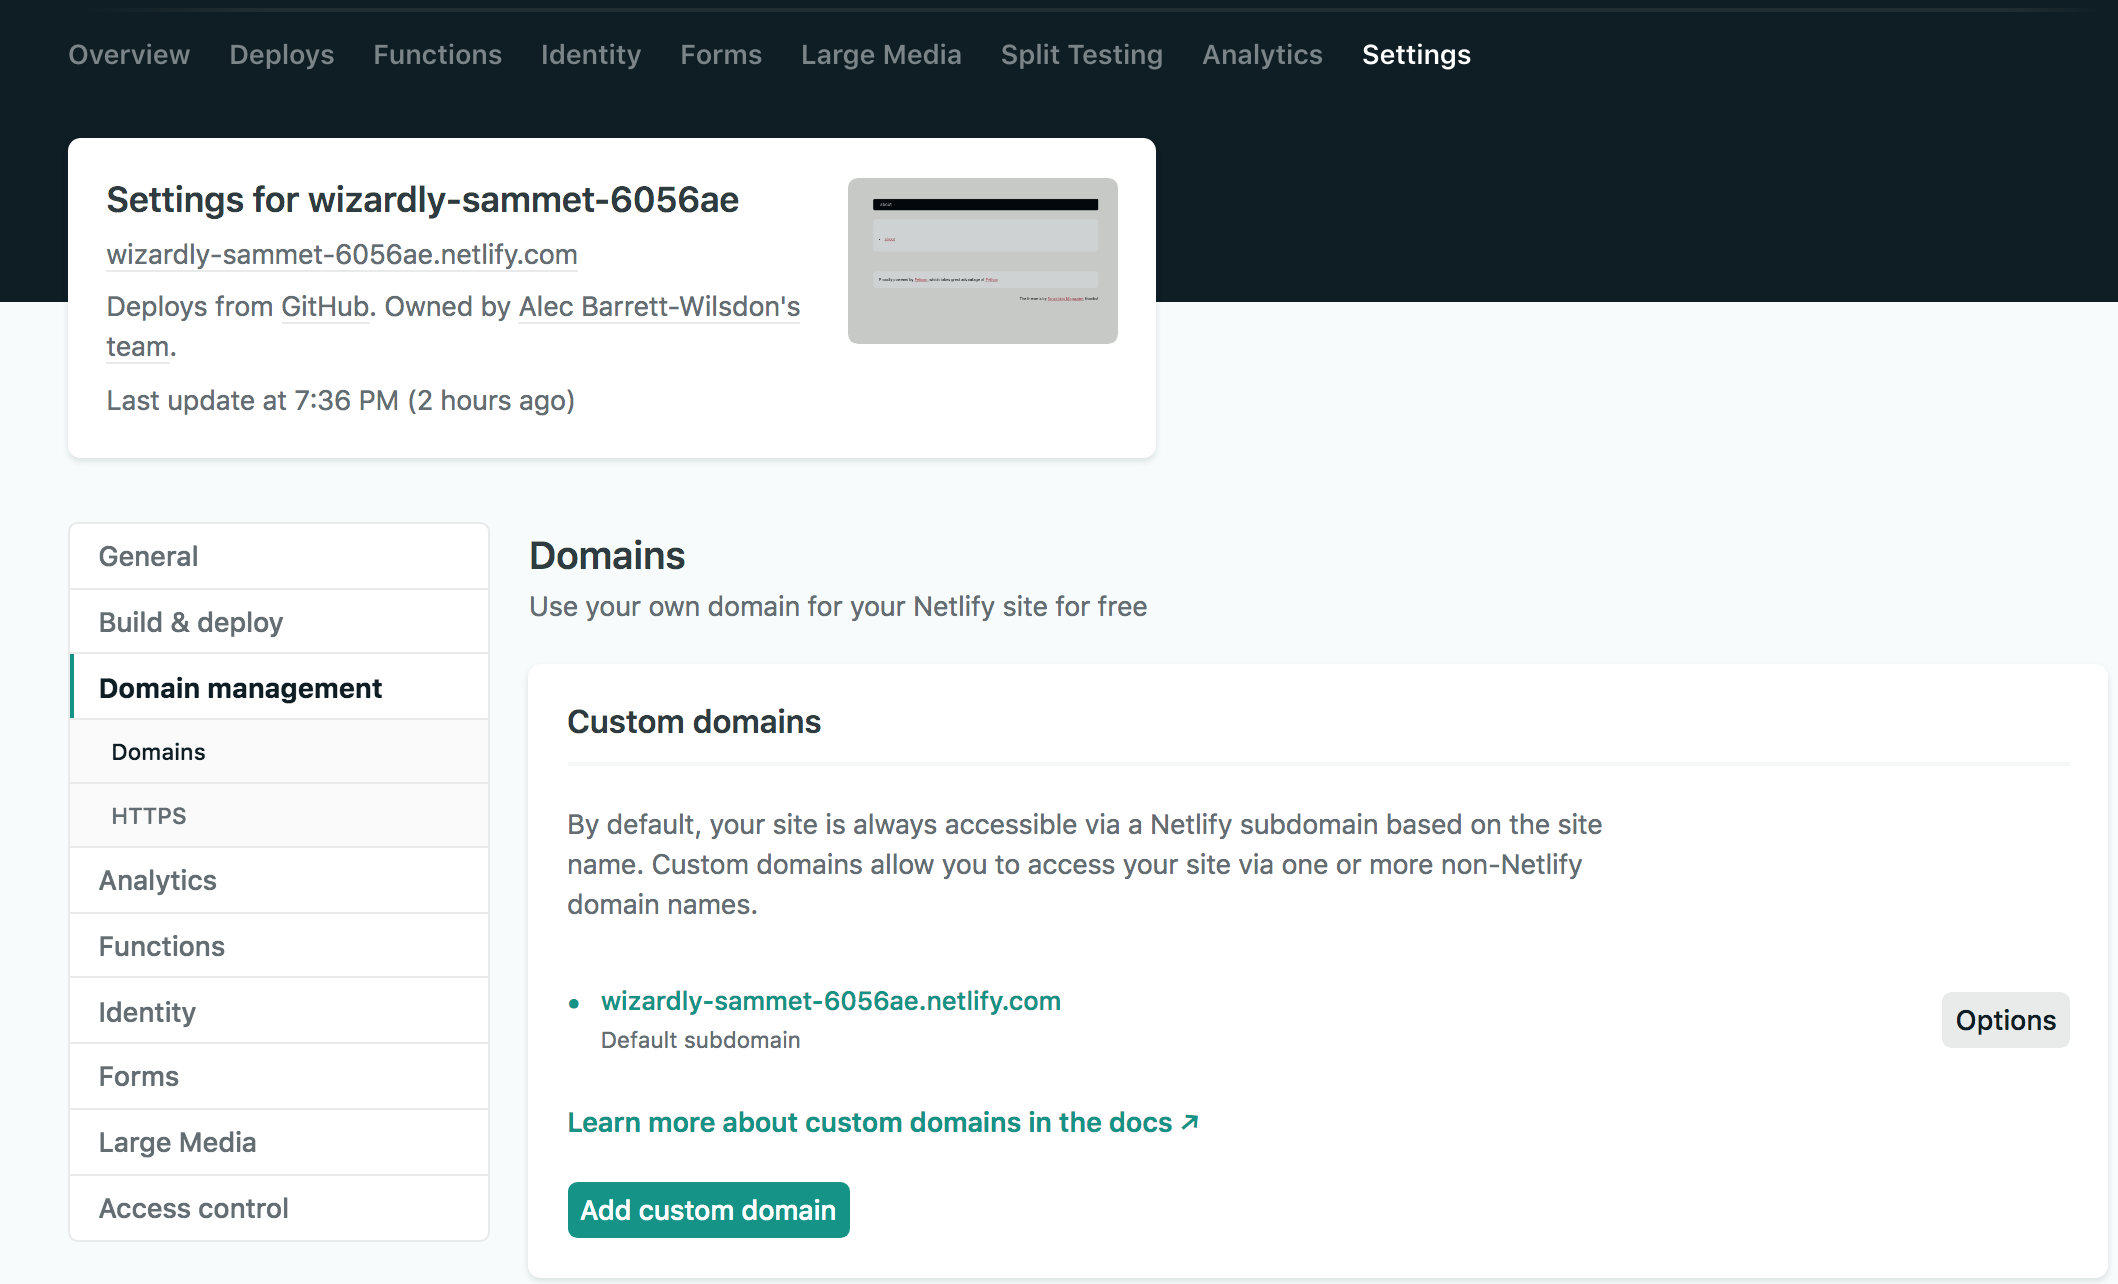2118x1284 pixels.
Task: Choose the Domains sub-item
Action: point(279,752)
